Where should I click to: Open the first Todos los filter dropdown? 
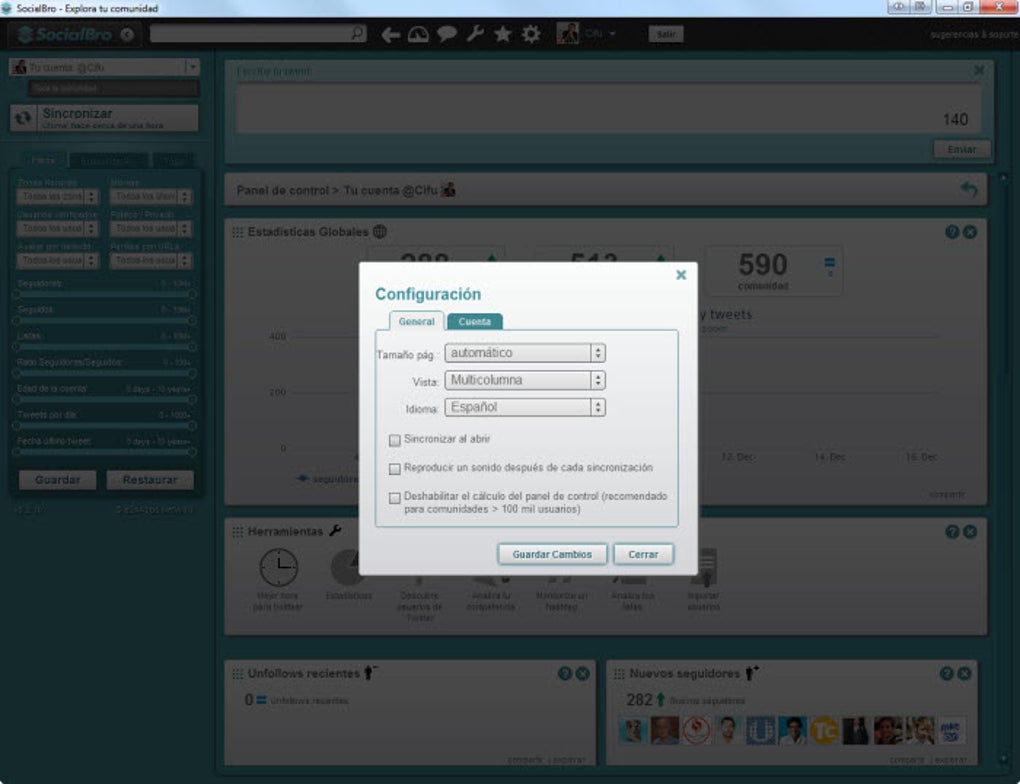[x=57, y=196]
